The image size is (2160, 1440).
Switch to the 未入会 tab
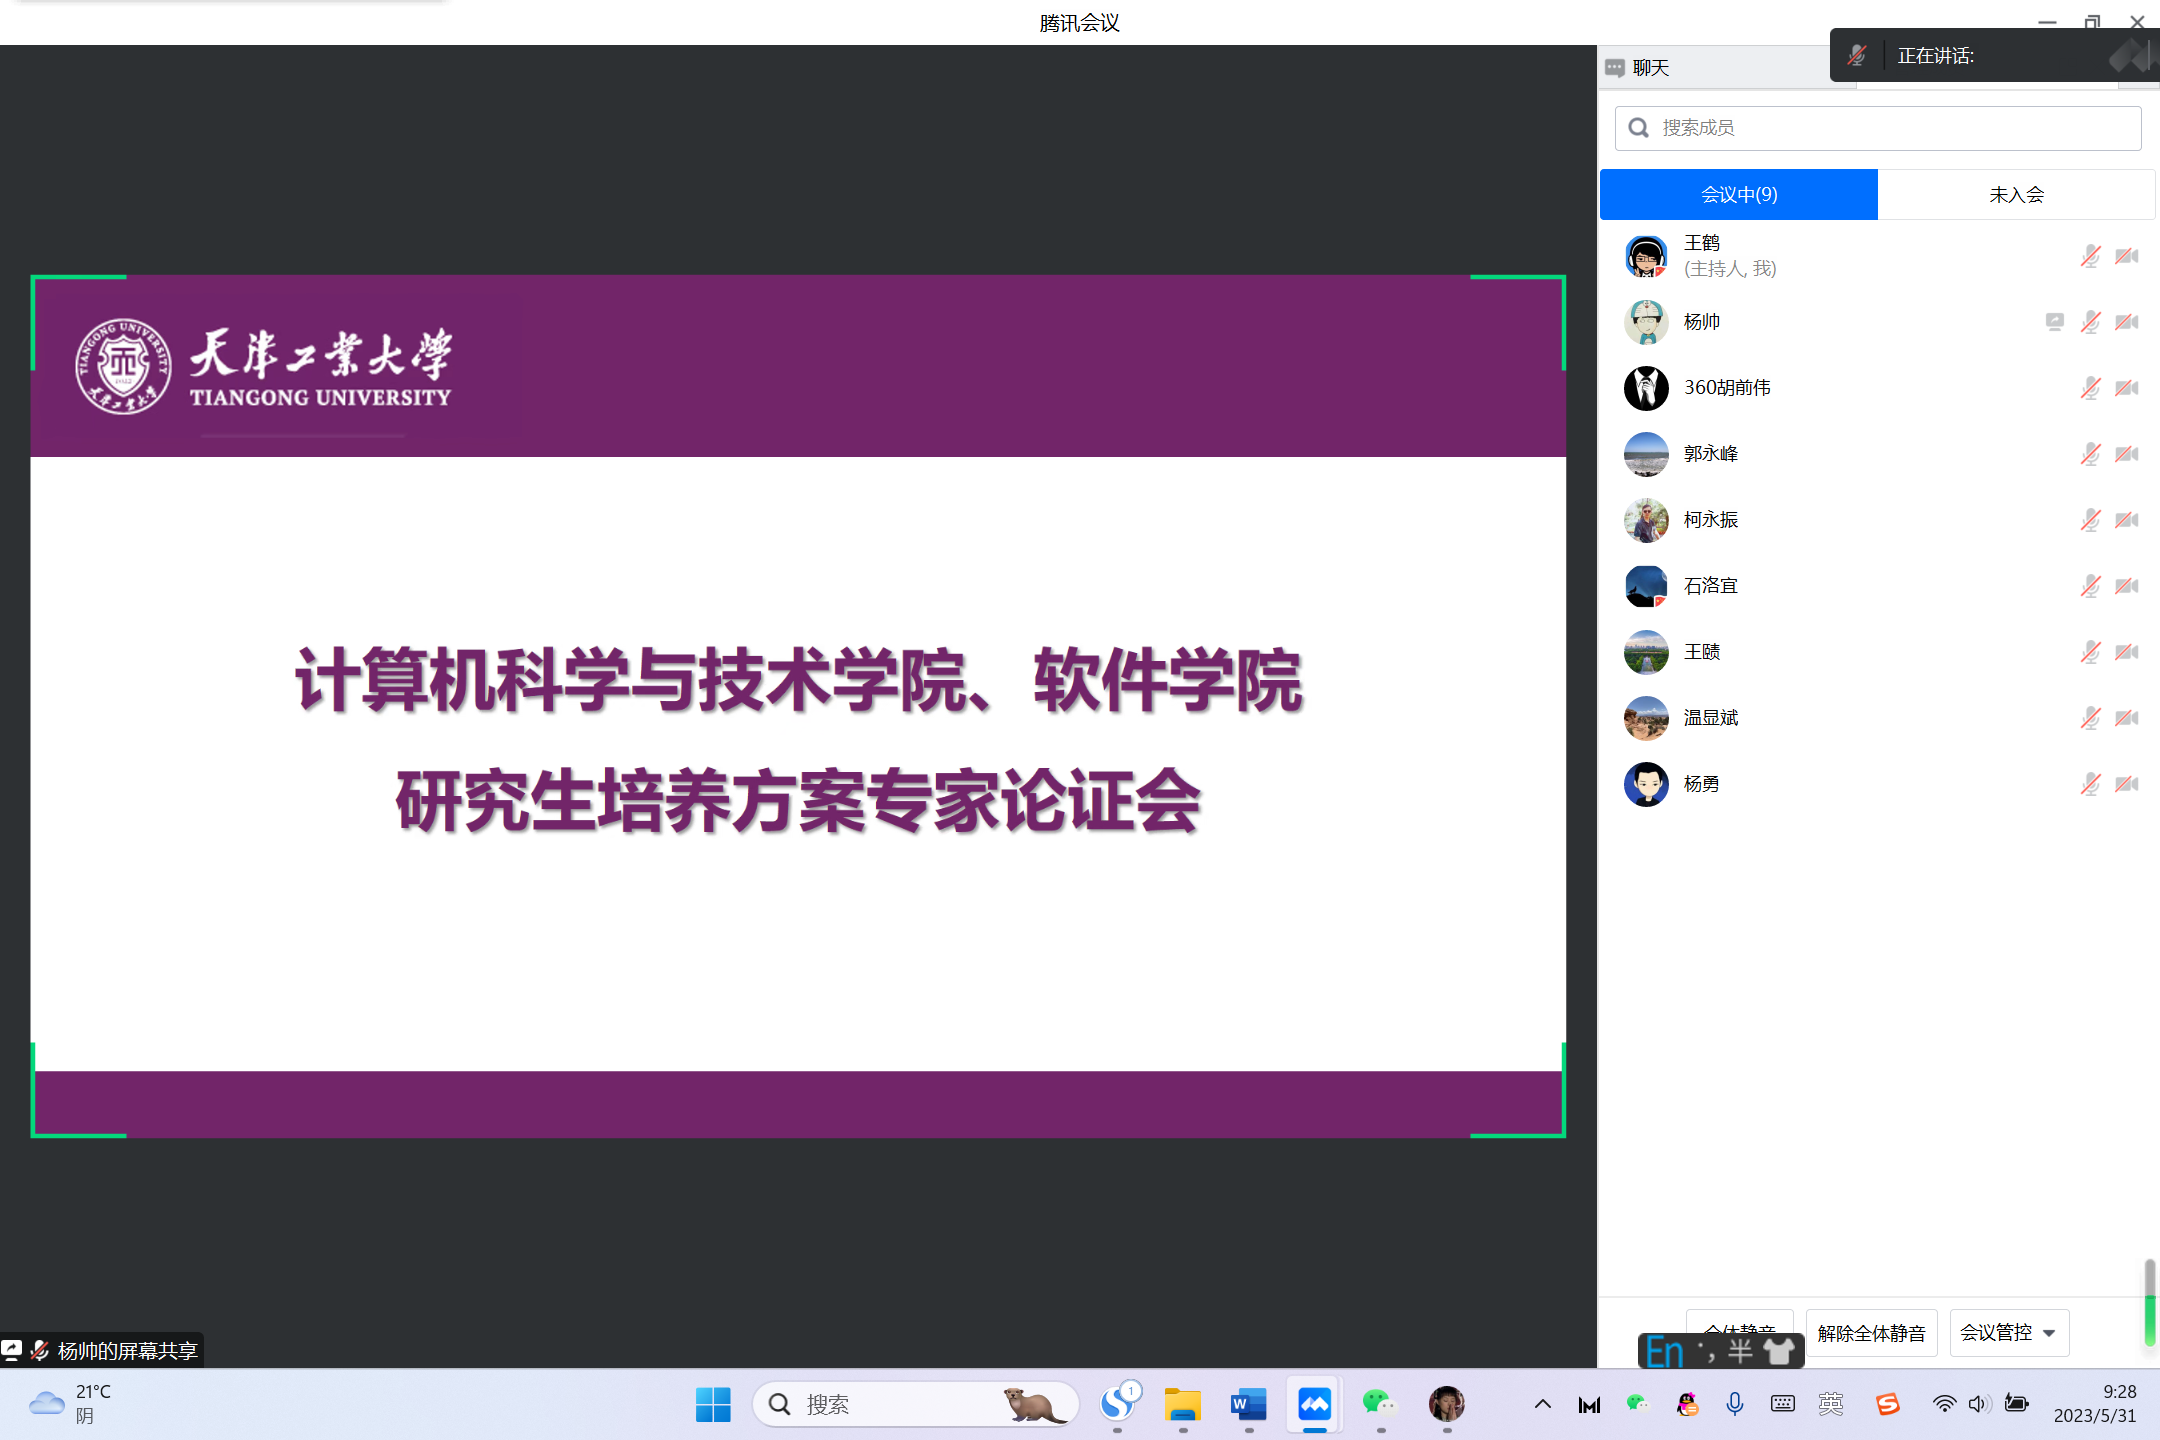[2016, 194]
